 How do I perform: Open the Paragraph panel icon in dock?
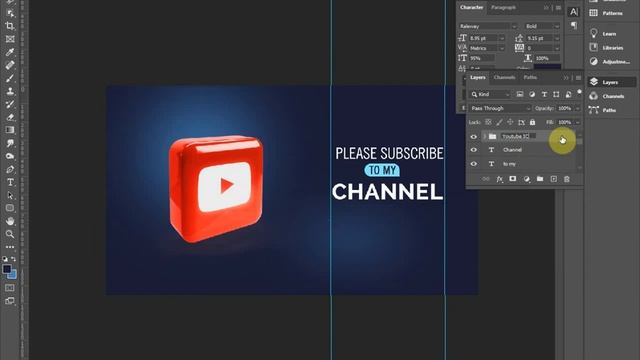pyautogui.click(x=574, y=26)
